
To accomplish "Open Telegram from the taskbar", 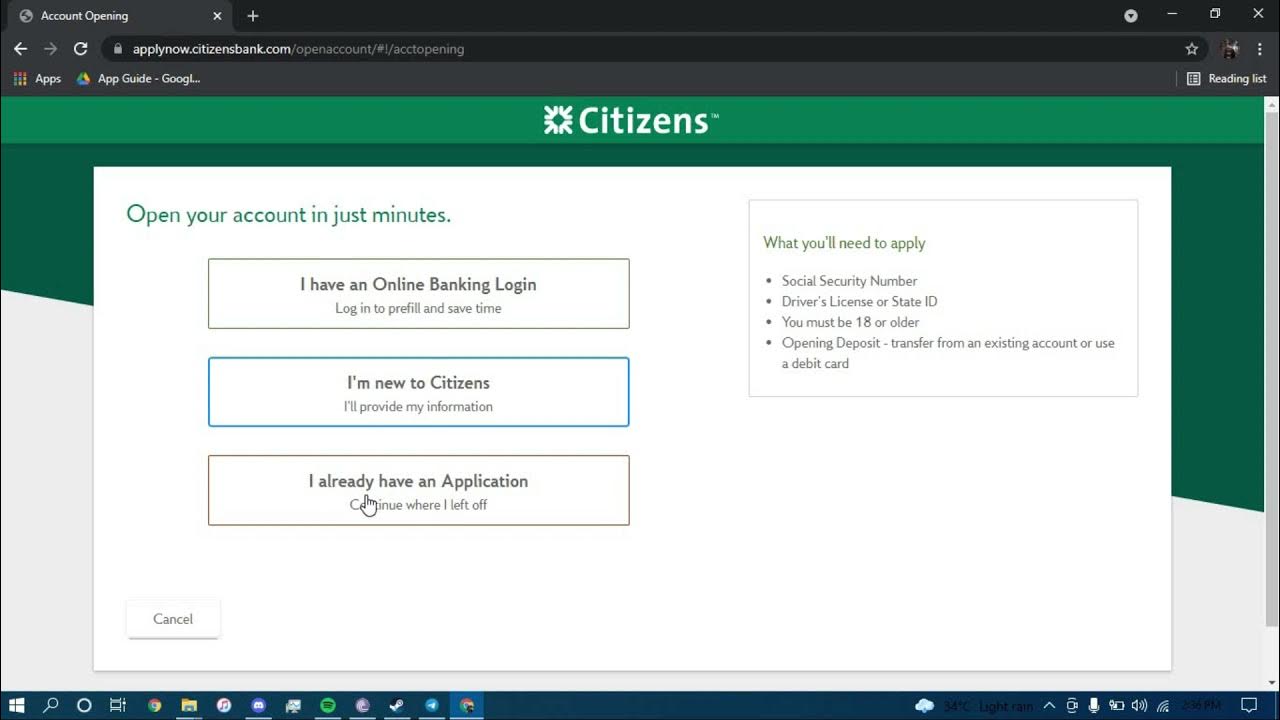I will pyautogui.click(x=431, y=705).
